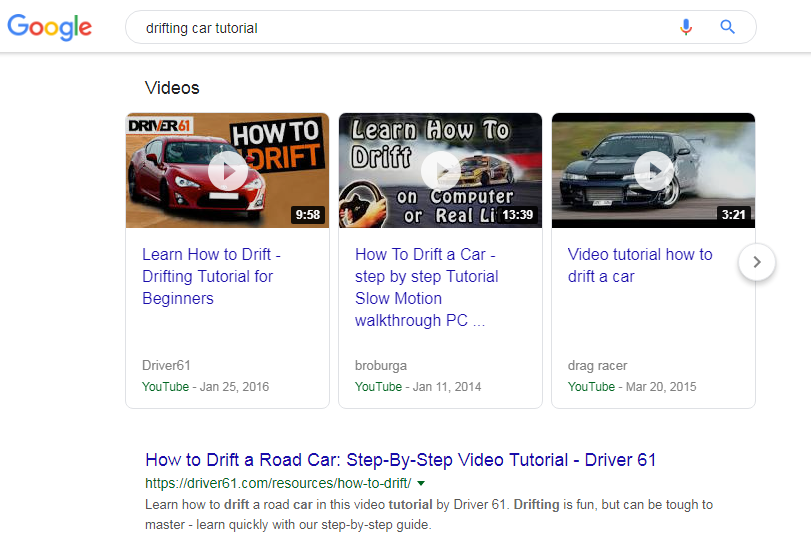Click the blue magnifier search icon
The height and width of the screenshot is (550, 811).
point(728,27)
